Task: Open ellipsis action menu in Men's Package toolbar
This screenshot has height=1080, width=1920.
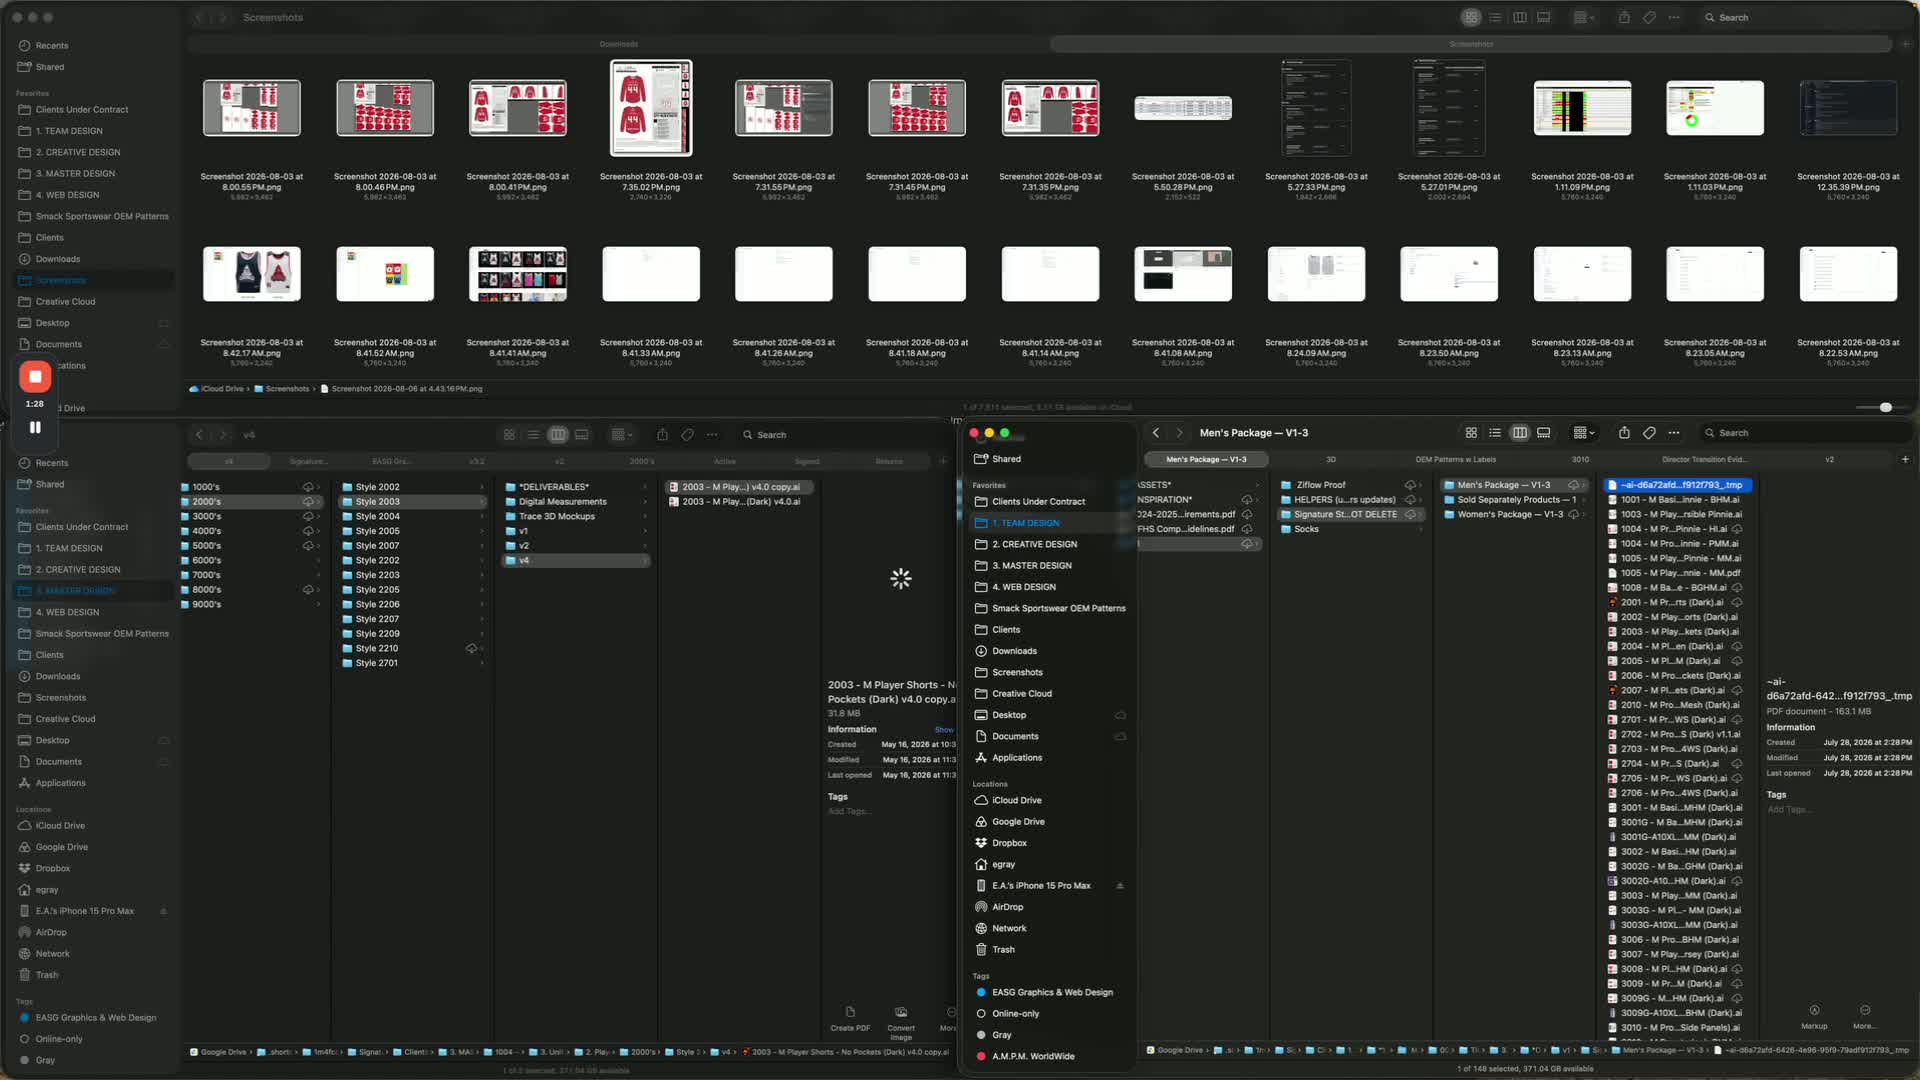Action: tap(1674, 433)
